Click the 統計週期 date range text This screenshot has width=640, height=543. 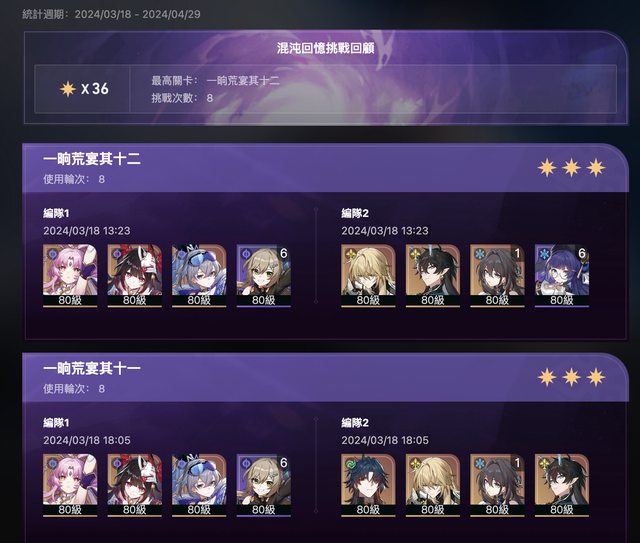click(x=111, y=14)
